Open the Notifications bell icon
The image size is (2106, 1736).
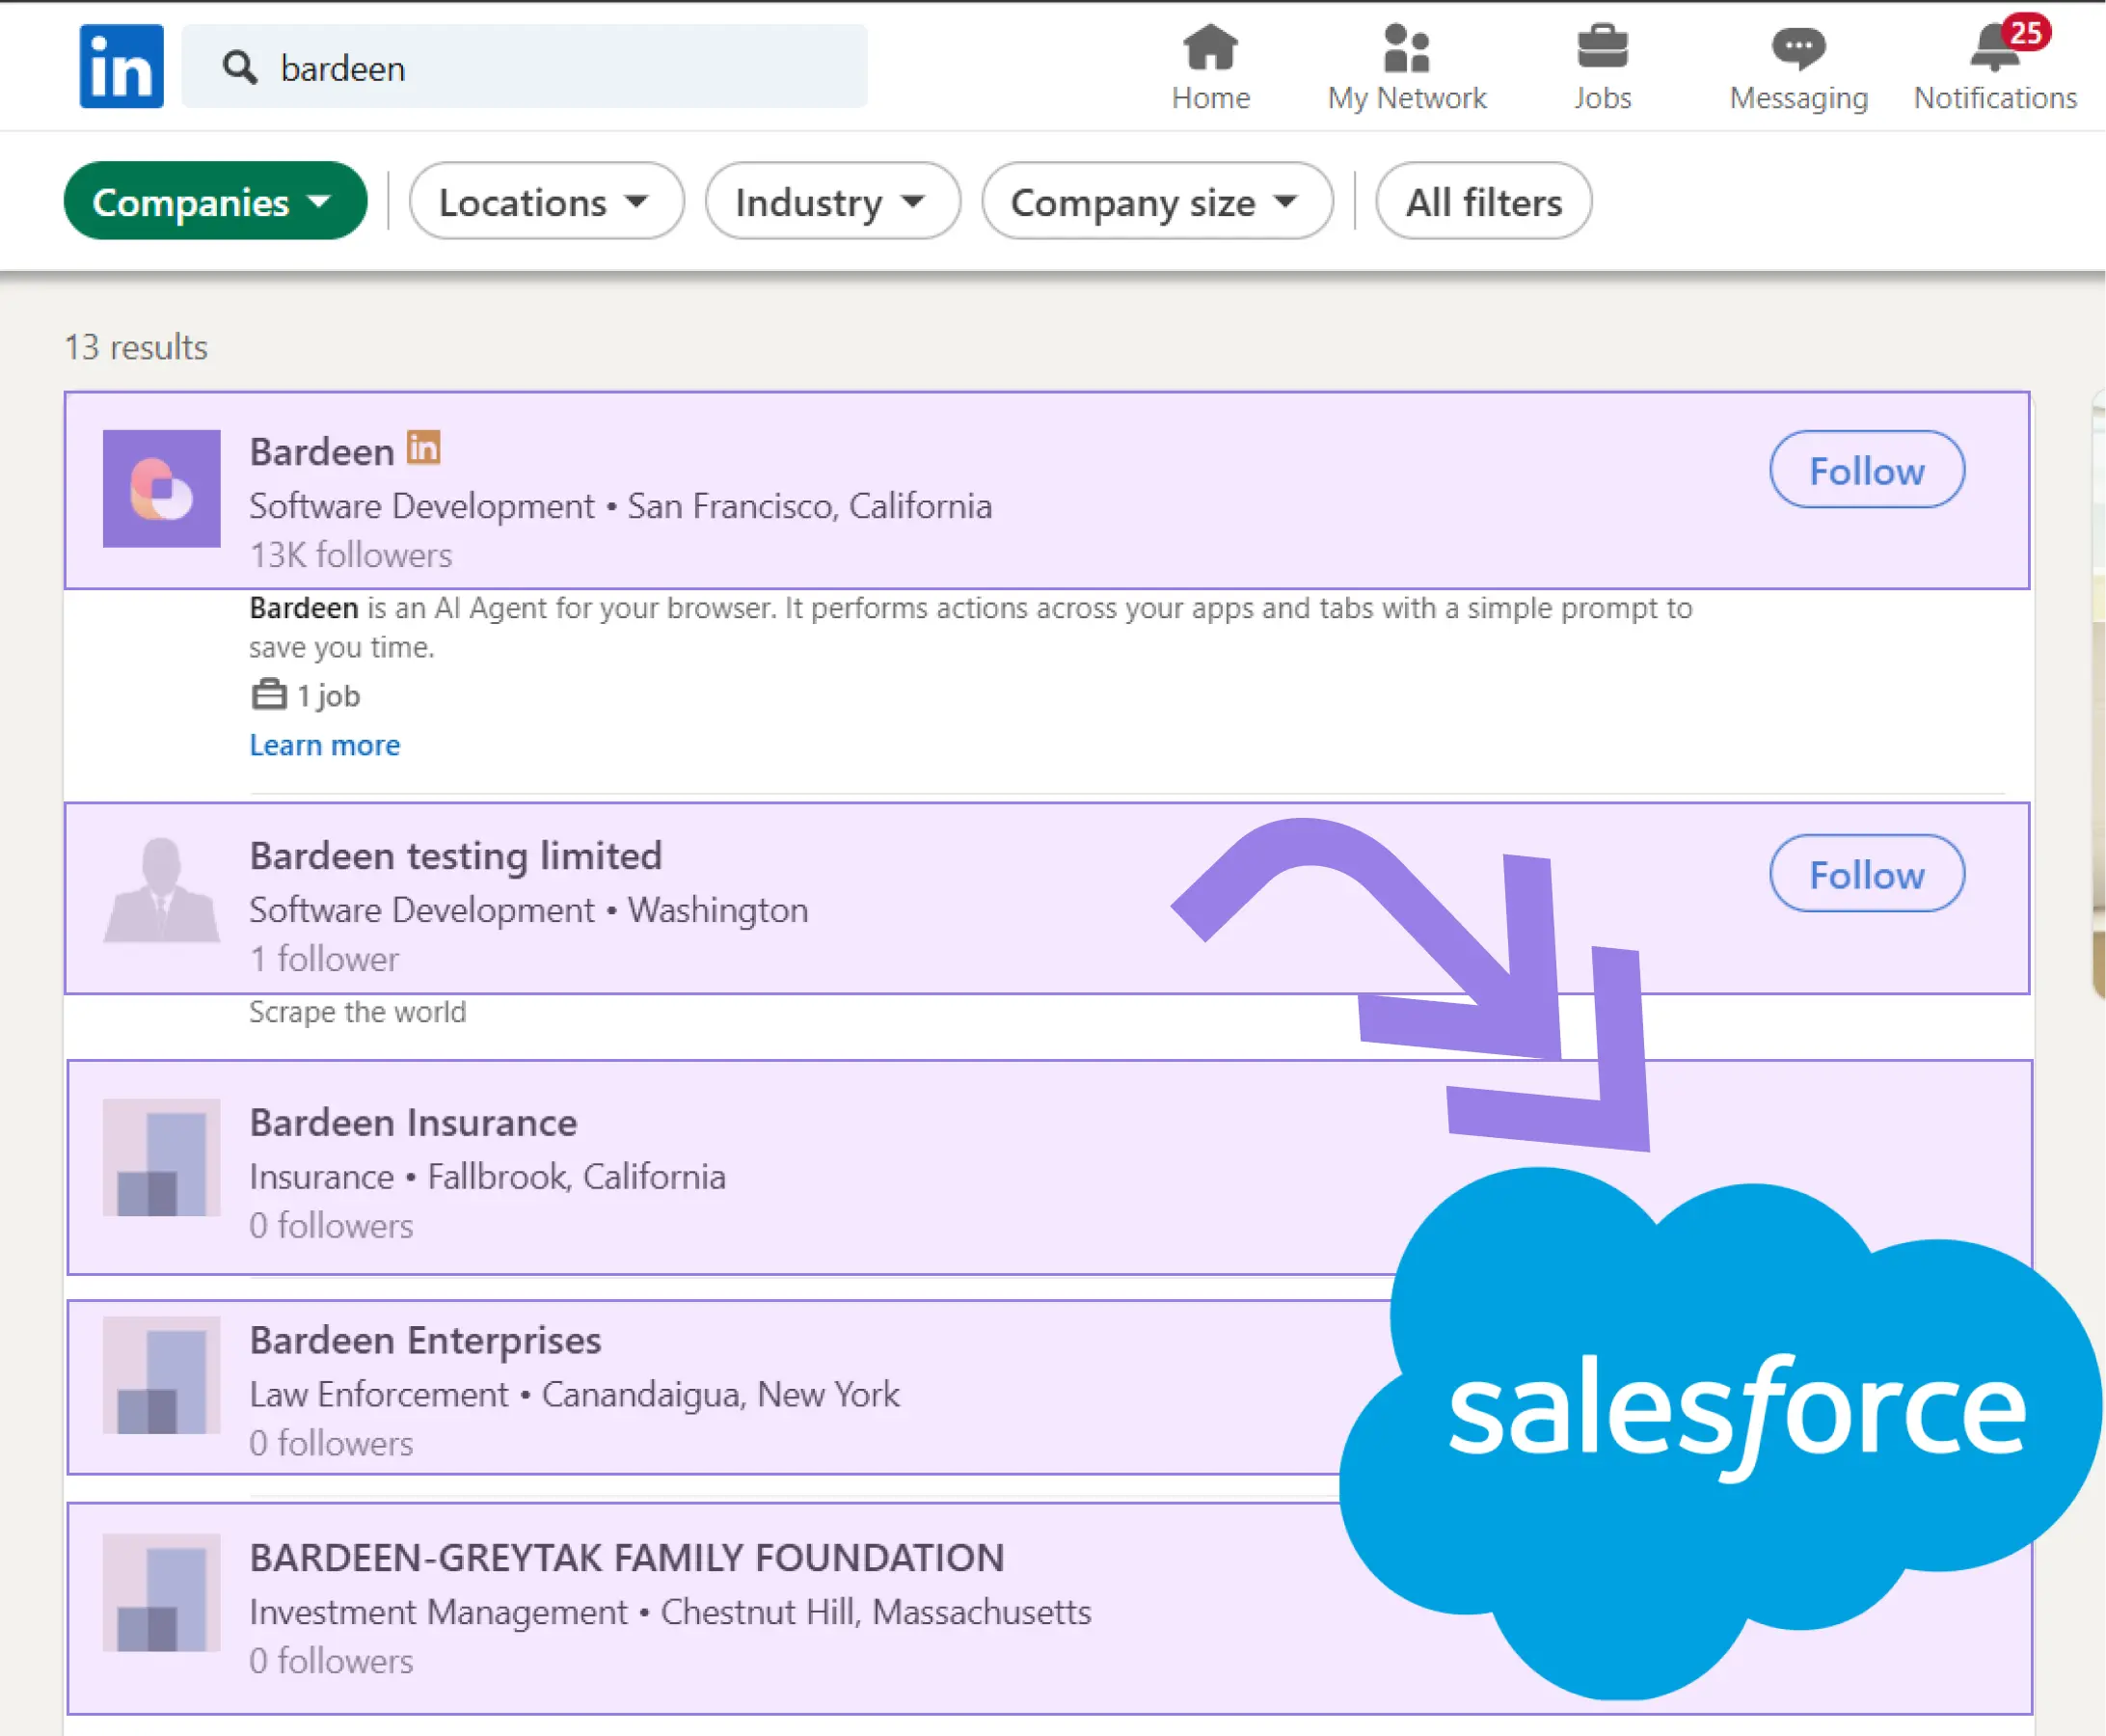1994,49
